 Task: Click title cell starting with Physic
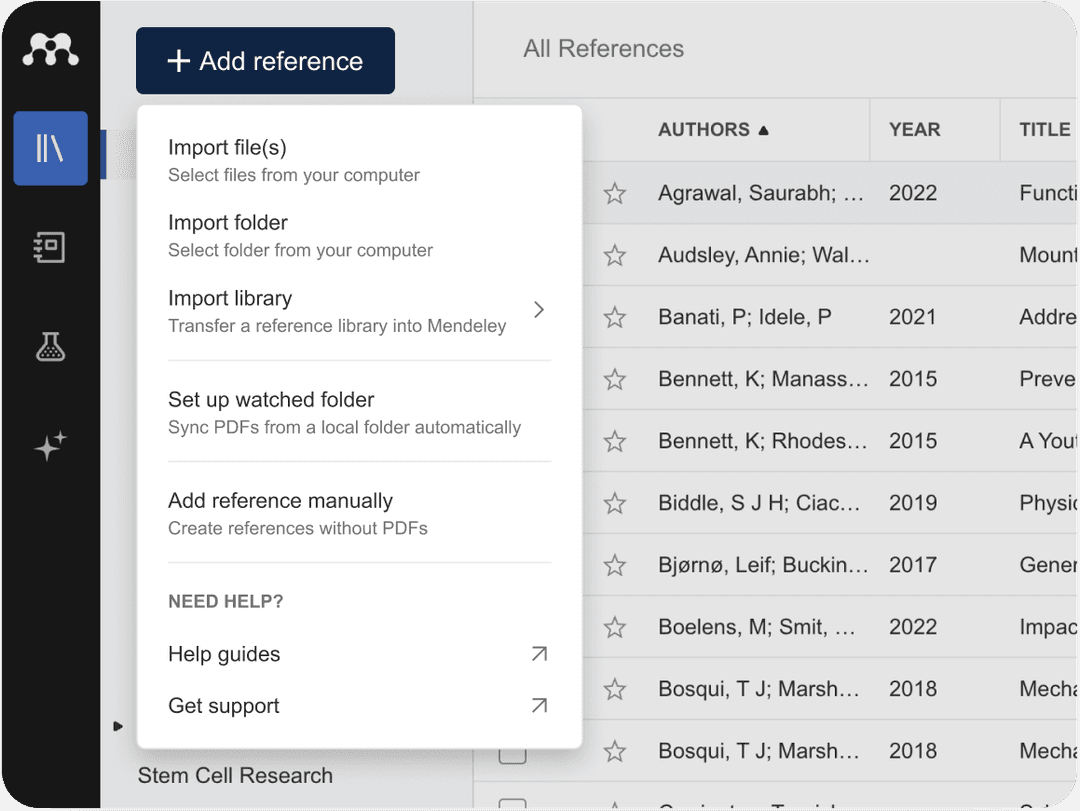(1048, 503)
